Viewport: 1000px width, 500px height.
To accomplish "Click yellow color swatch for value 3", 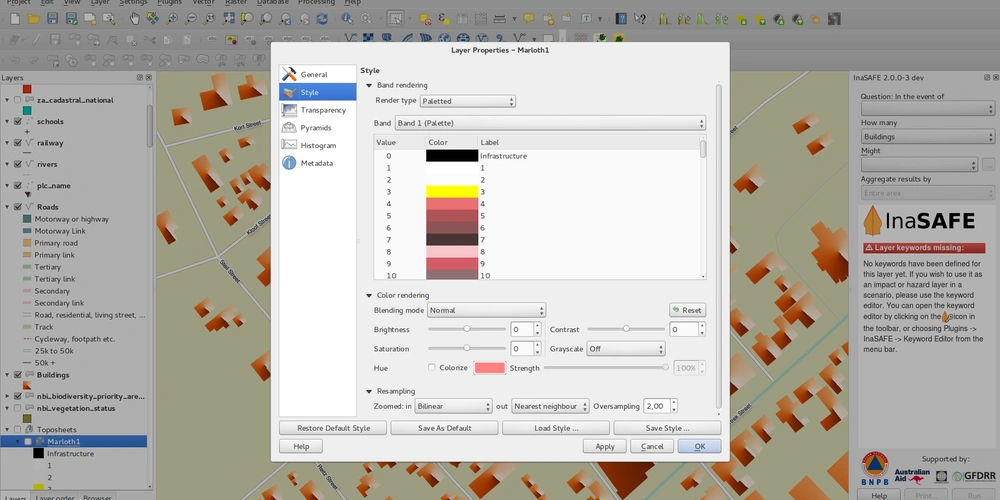I will (x=452, y=192).
